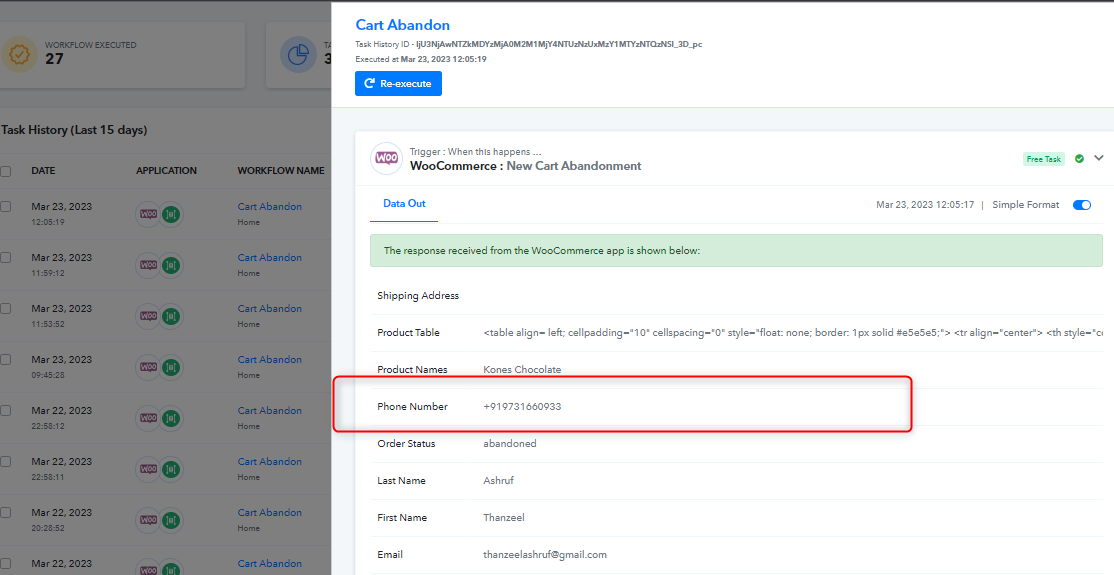This screenshot has width=1114, height=575.
Task: Tick checkbox for Mar 23 11:59:12 row
Action: 6,258
